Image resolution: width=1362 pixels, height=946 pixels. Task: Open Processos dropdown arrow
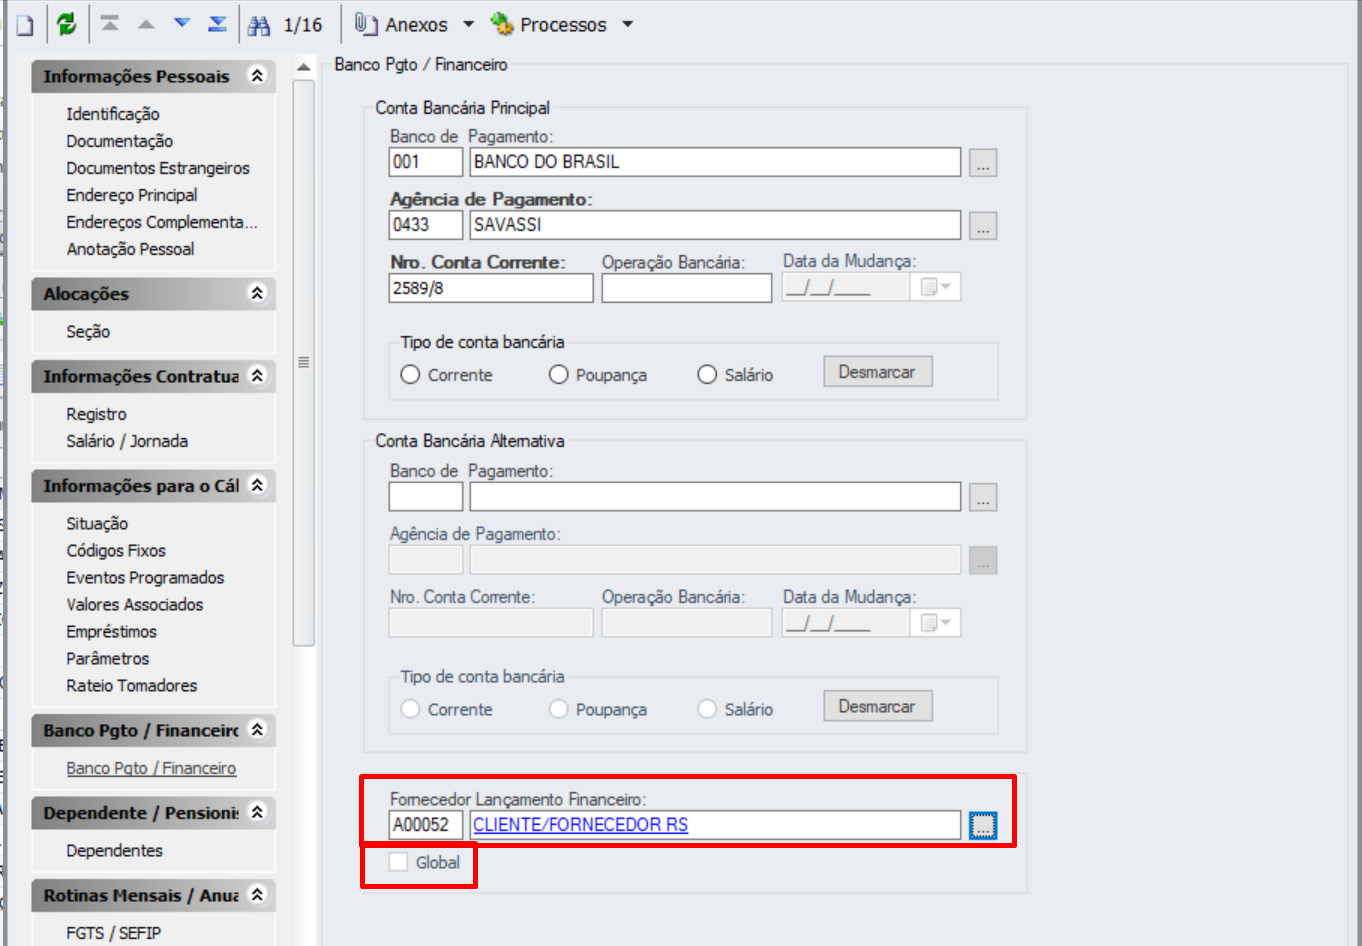pos(628,24)
